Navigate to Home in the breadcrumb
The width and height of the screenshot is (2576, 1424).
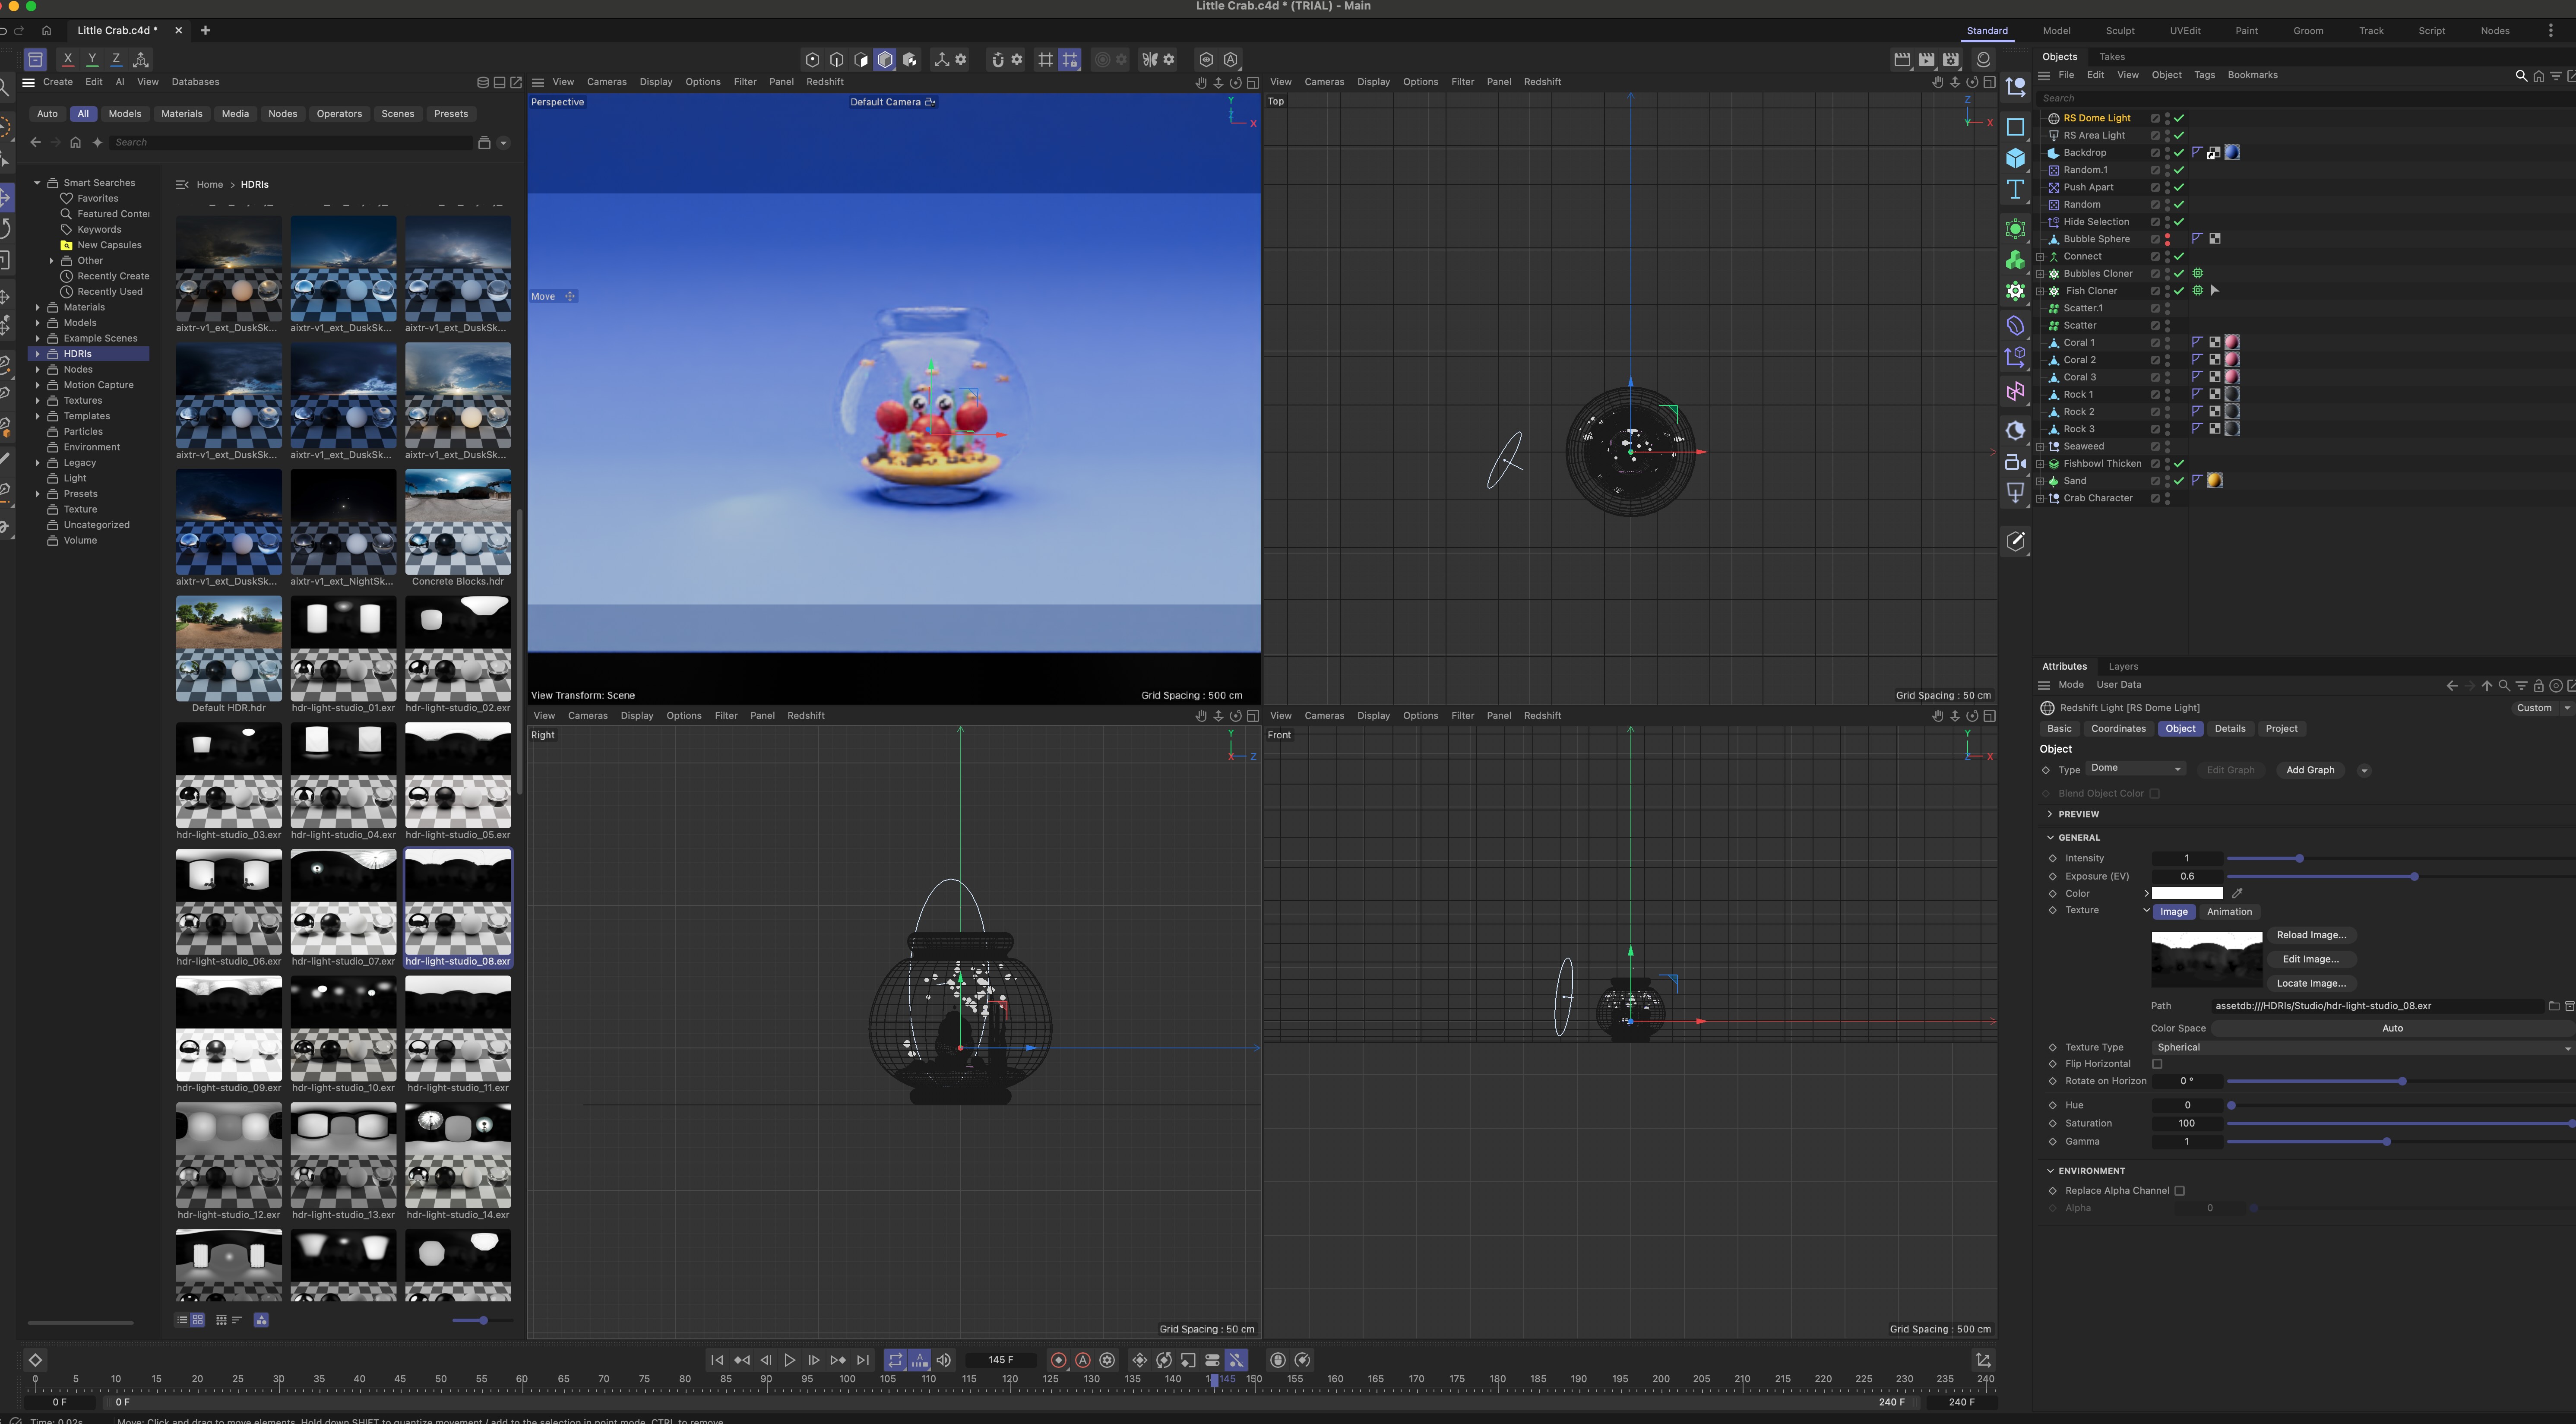[x=210, y=185]
